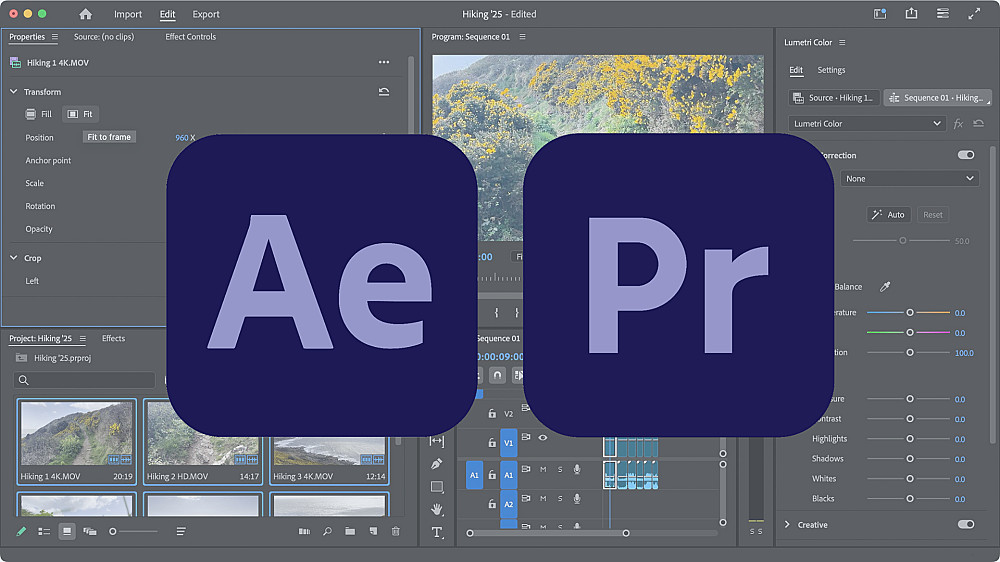This screenshot has height=562, width=1000.
Task: Switch to Source: (no clips) tab
Action: tap(104, 37)
